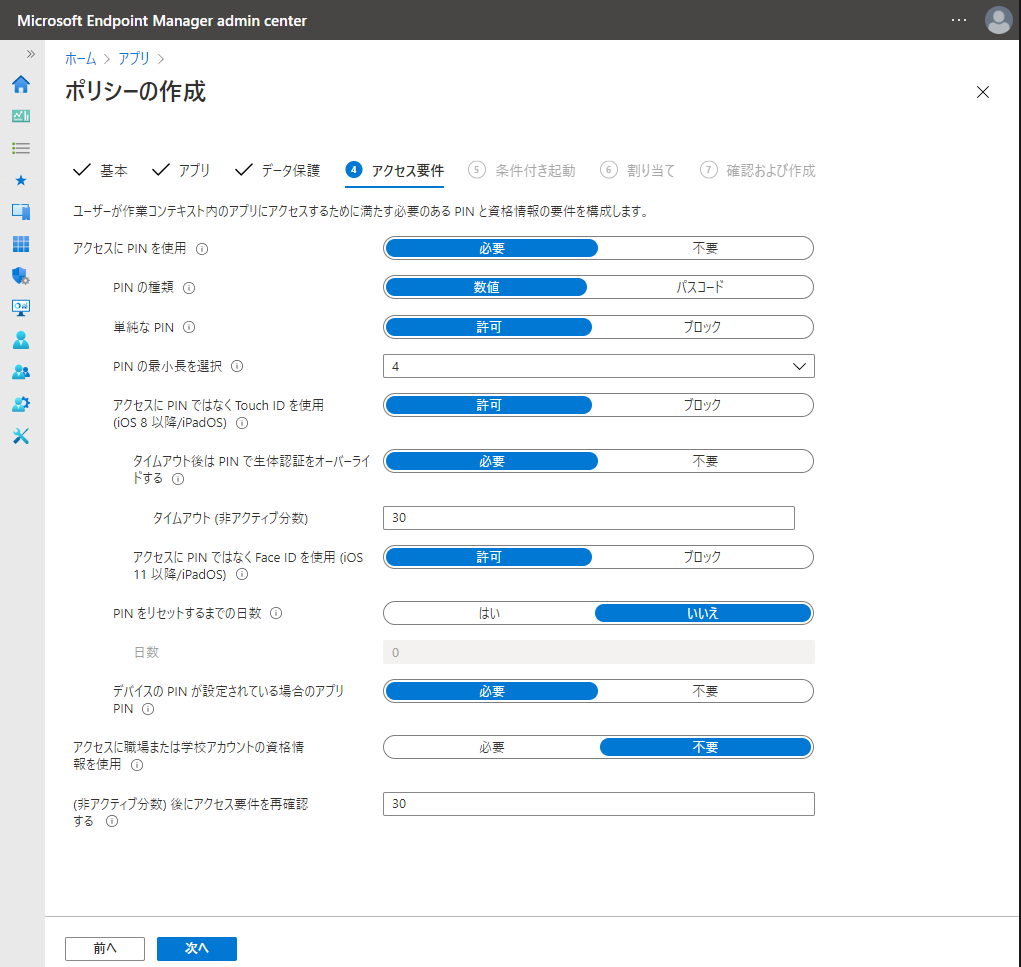Set アクセスに PIN を使用 to 不要

[x=705, y=248]
